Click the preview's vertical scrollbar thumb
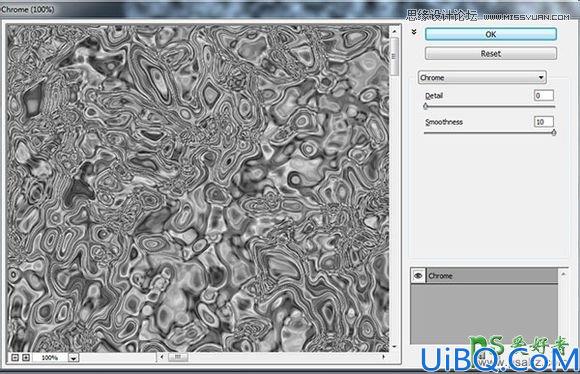The height and width of the screenshot is (374, 580). click(394, 56)
